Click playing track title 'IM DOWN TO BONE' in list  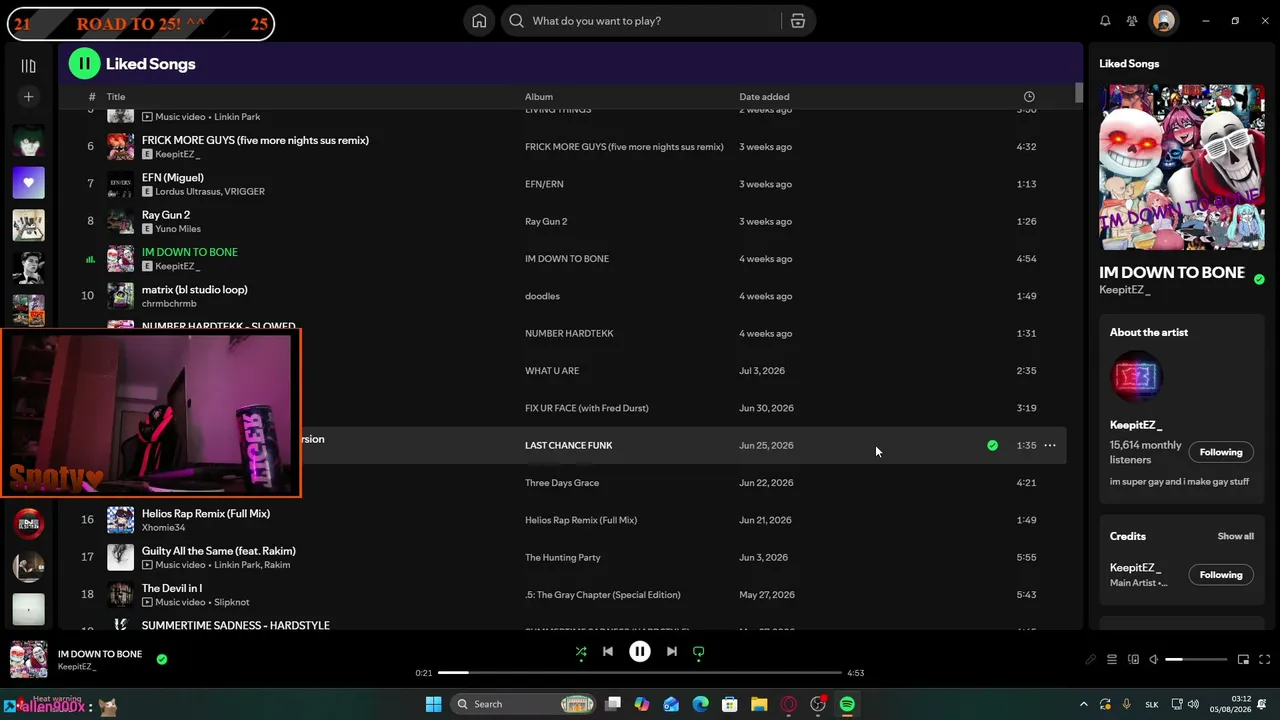click(190, 252)
